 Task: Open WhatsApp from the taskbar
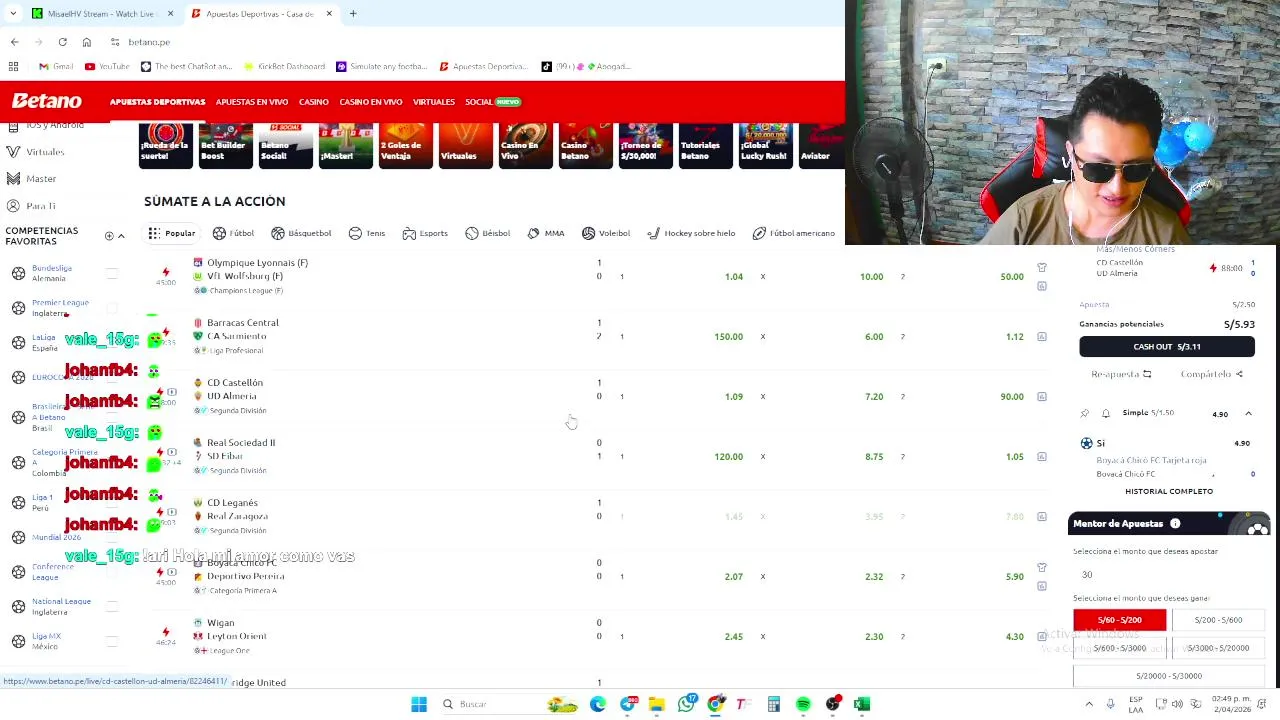686,704
